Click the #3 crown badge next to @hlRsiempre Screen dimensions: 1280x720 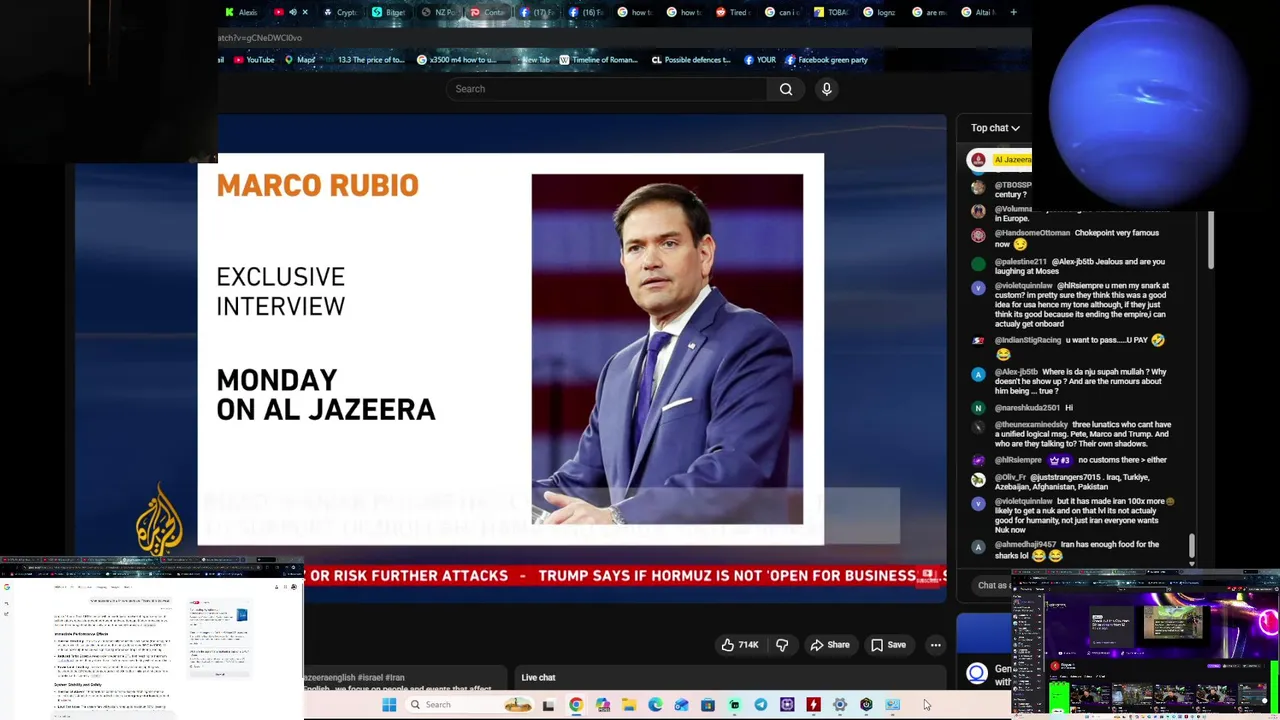click(1059, 461)
